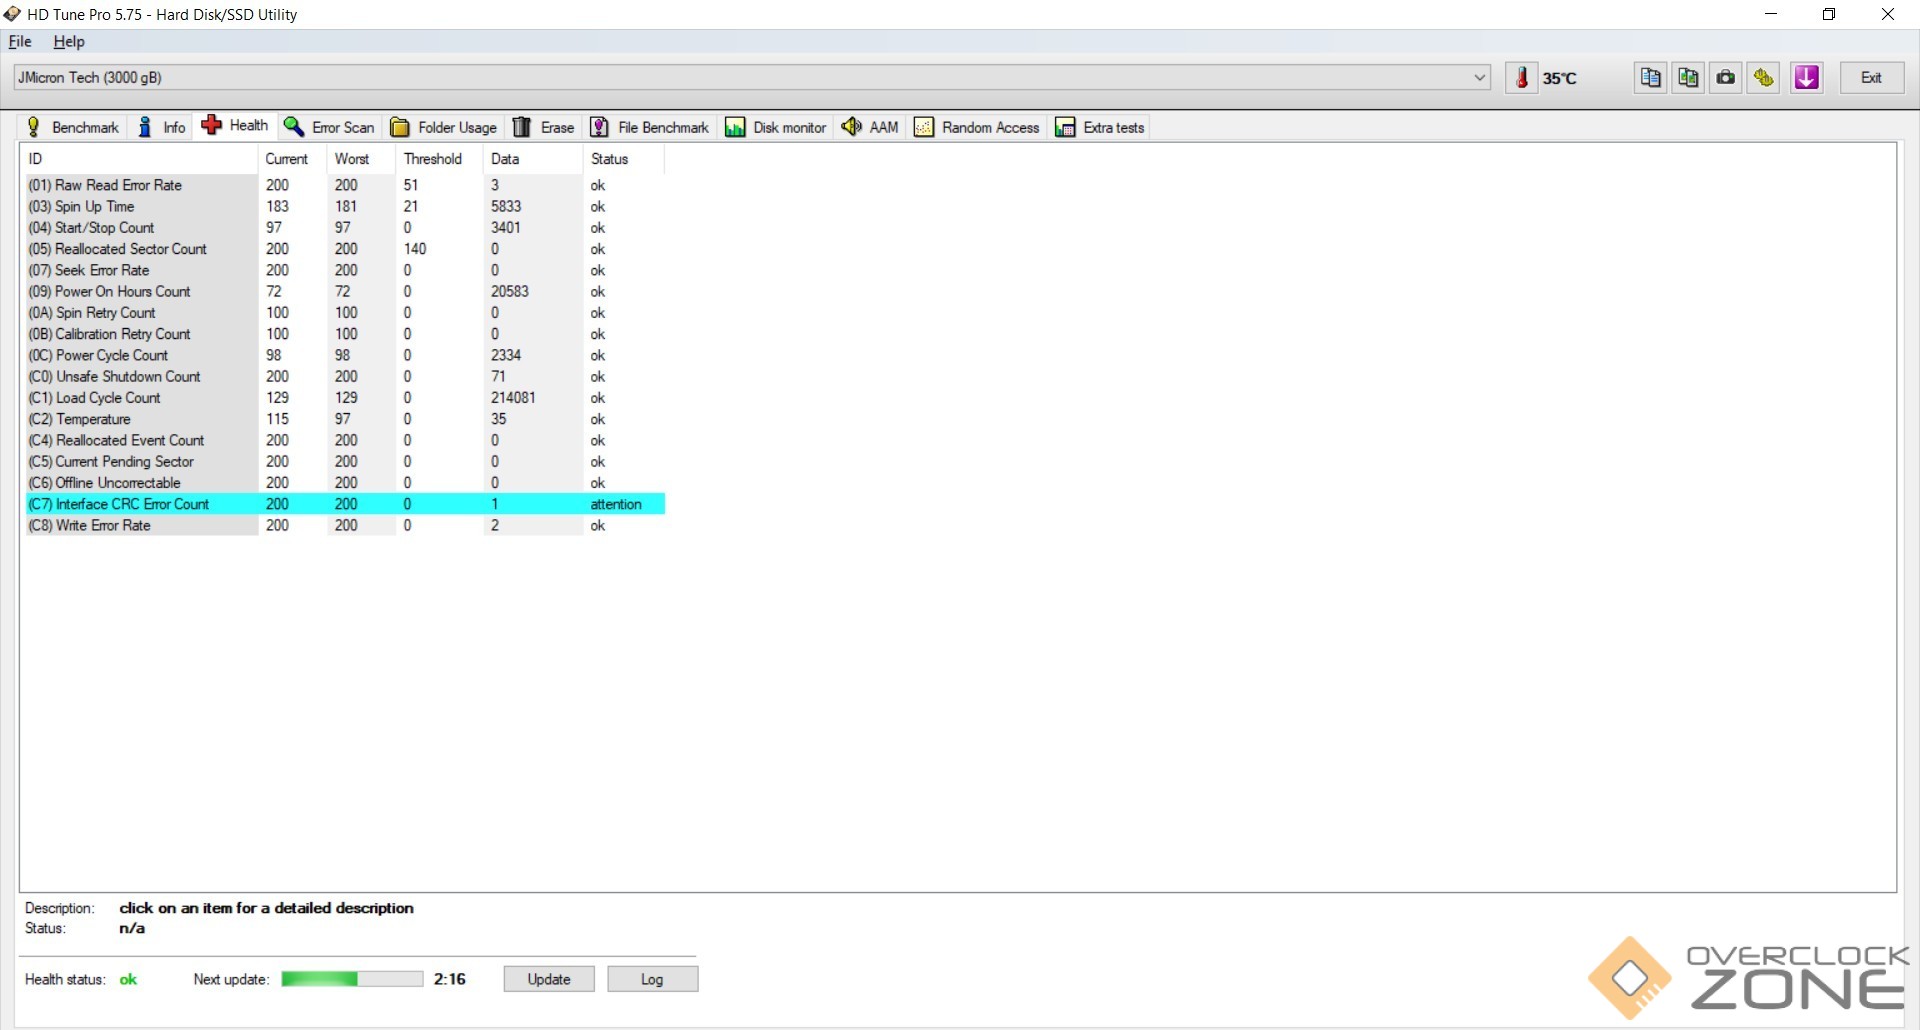The width and height of the screenshot is (1920, 1030).
Task: Select the (07) Seek Error Rate row
Action: [345, 270]
